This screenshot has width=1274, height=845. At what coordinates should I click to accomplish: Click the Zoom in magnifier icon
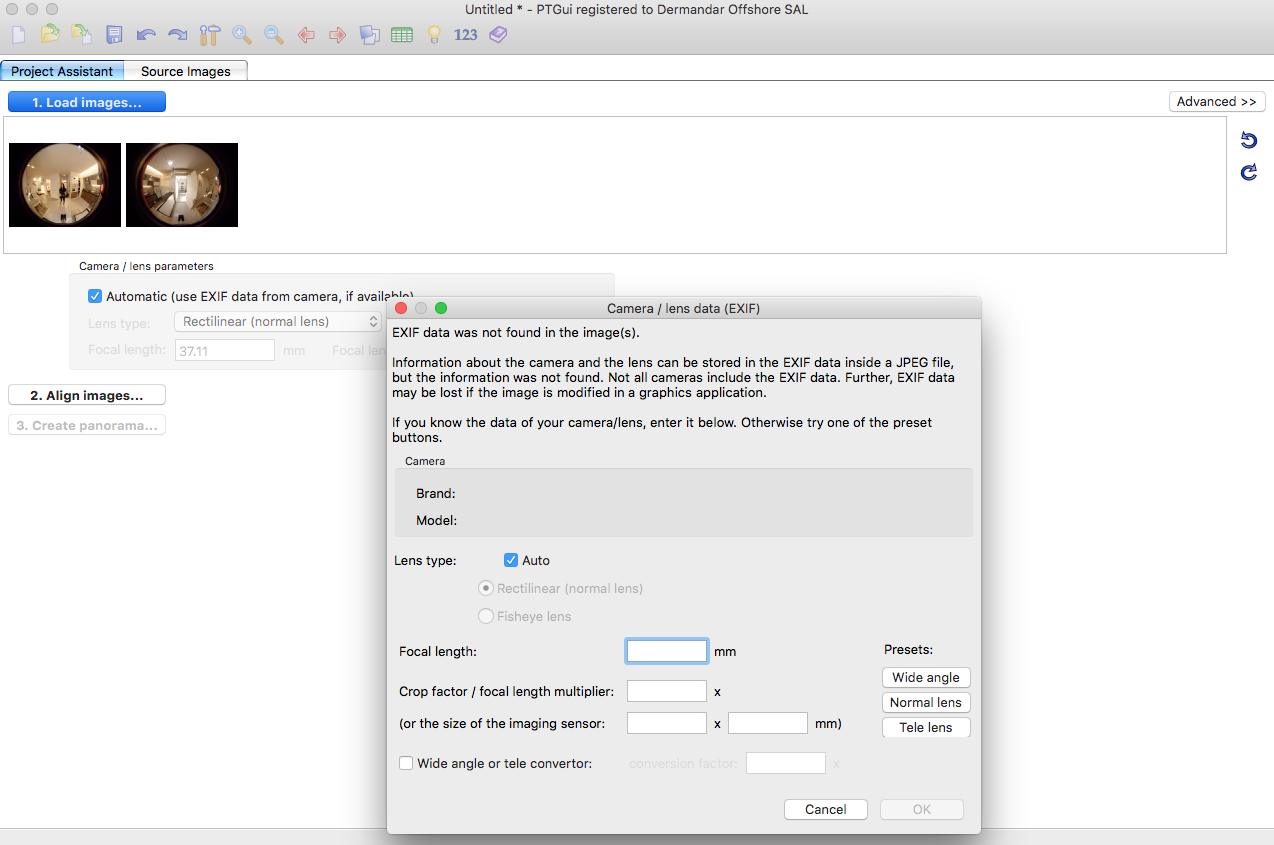coord(241,35)
